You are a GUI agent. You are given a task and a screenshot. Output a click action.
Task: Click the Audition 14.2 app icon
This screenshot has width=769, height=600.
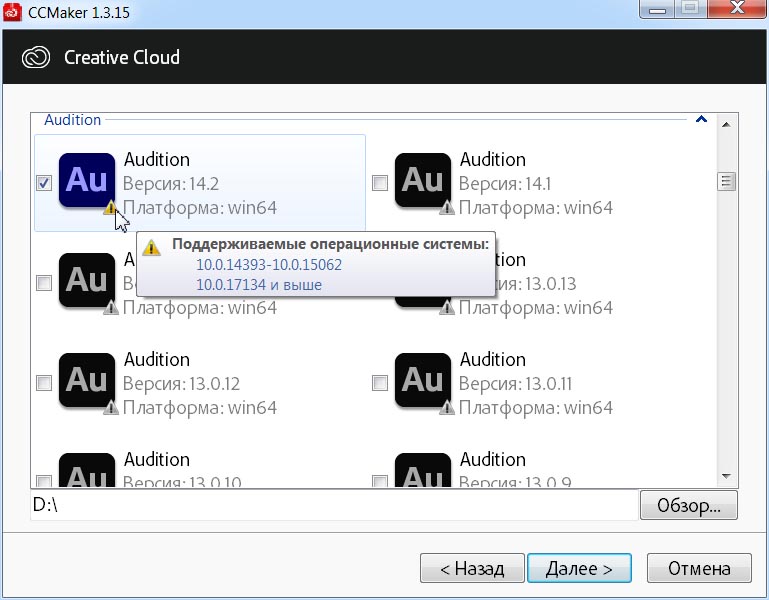click(87, 180)
